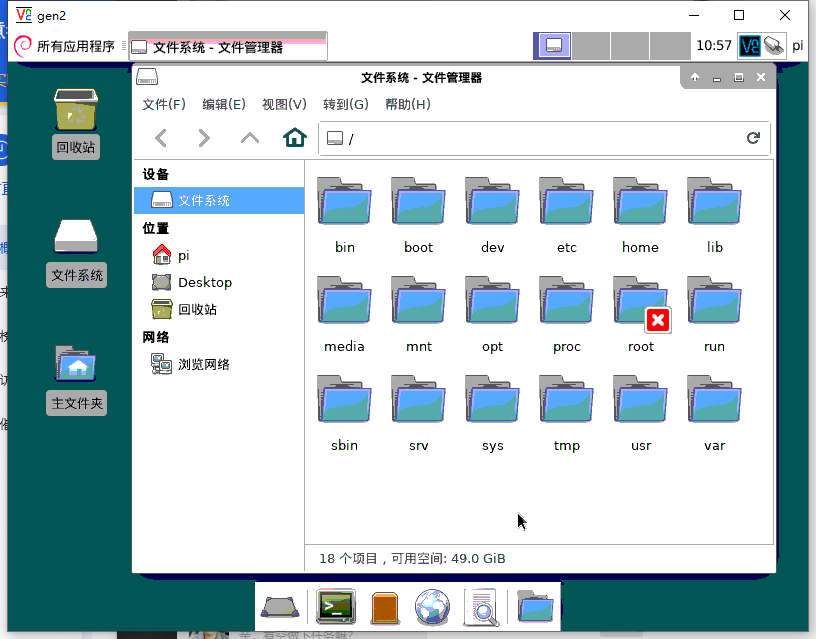This screenshot has width=816, height=639.
Task: Click the mnt folder icon
Action: [x=418, y=300]
